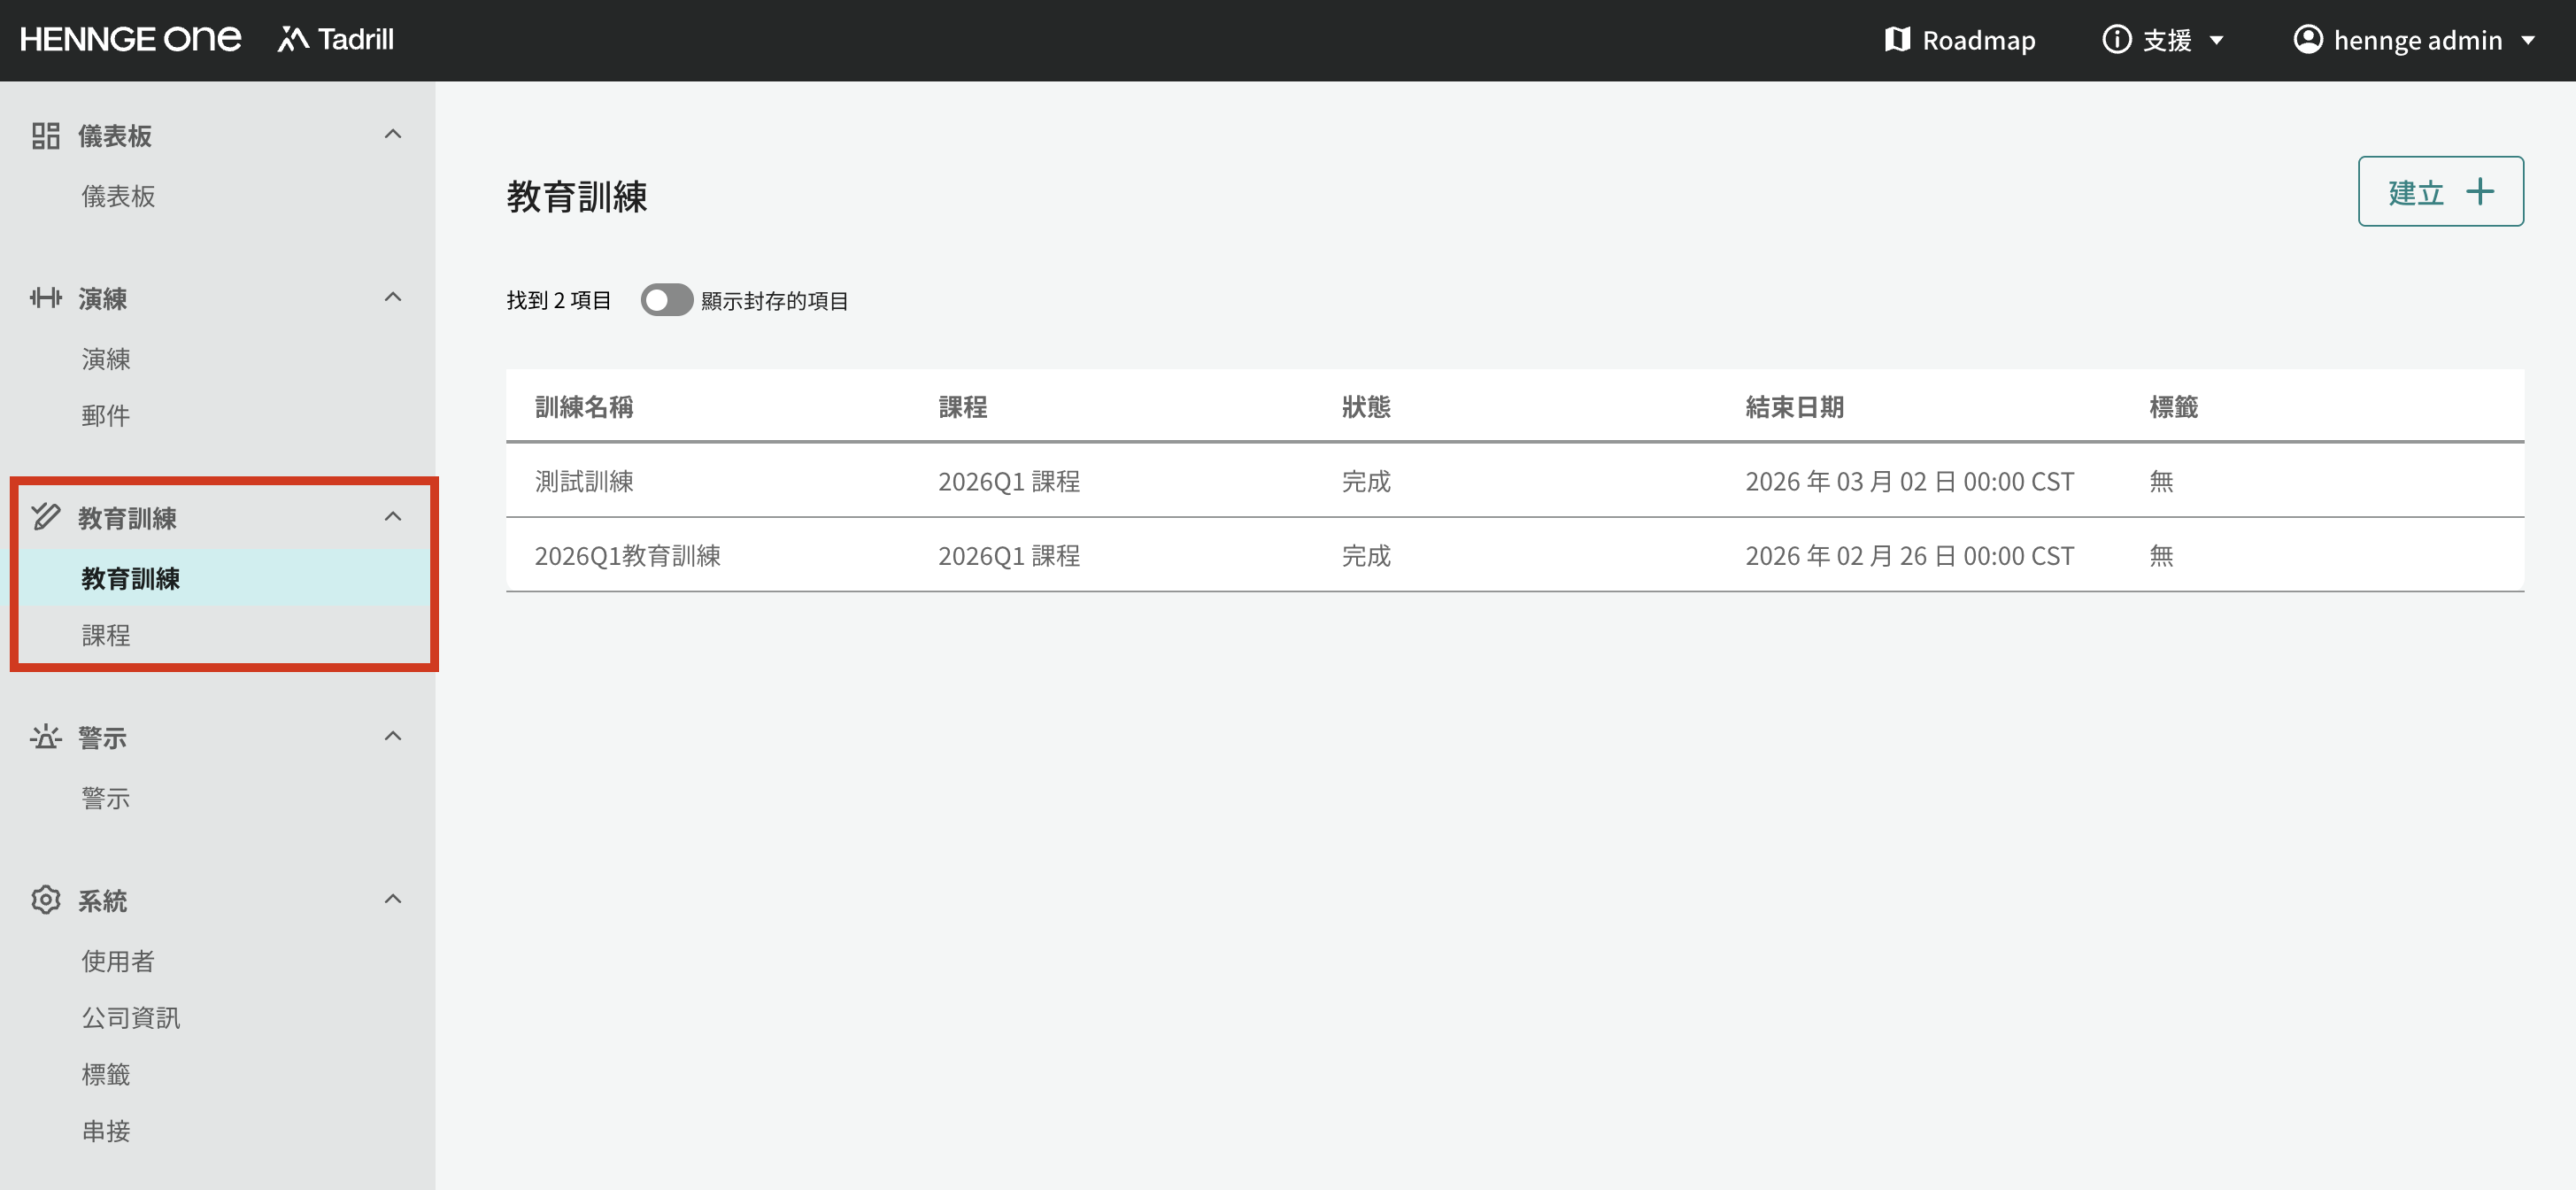Click the 演練 sliders icon in sidebar
The width and height of the screenshot is (2576, 1190).
(x=45, y=297)
